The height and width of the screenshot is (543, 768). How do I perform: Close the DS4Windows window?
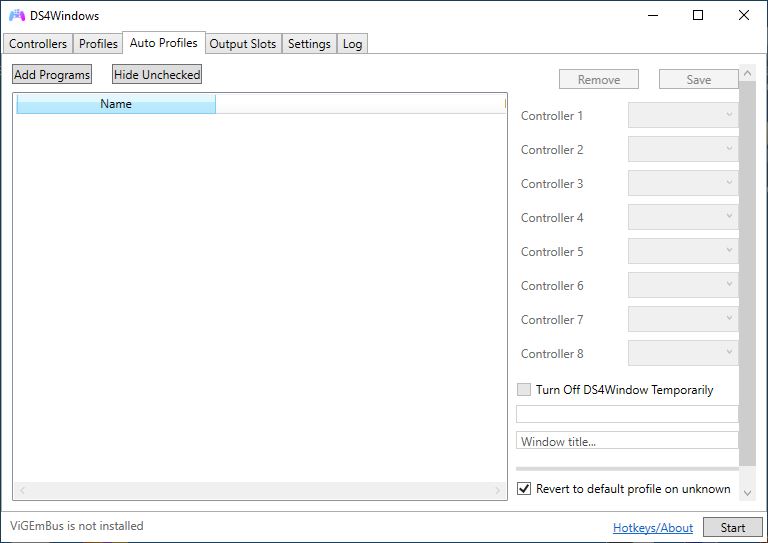[744, 16]
